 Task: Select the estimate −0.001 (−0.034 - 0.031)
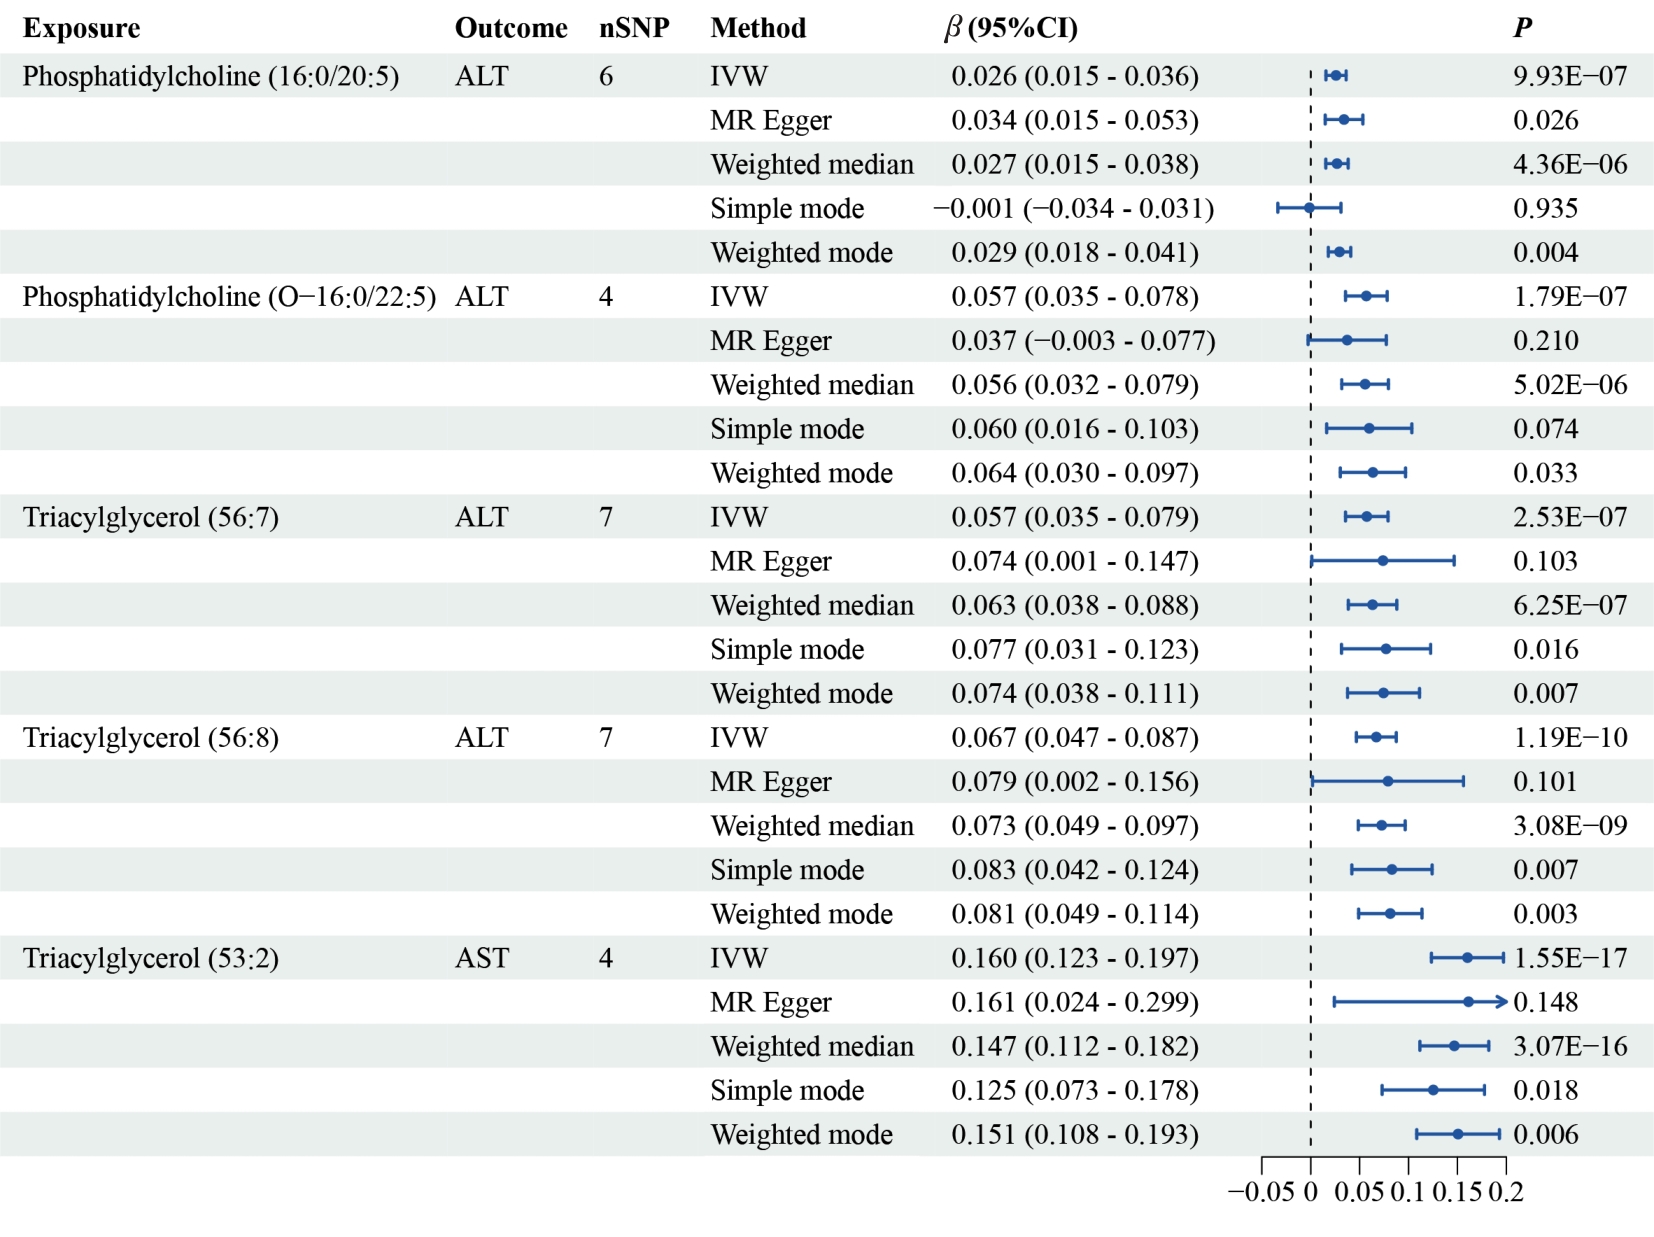tap(1073, 208)
